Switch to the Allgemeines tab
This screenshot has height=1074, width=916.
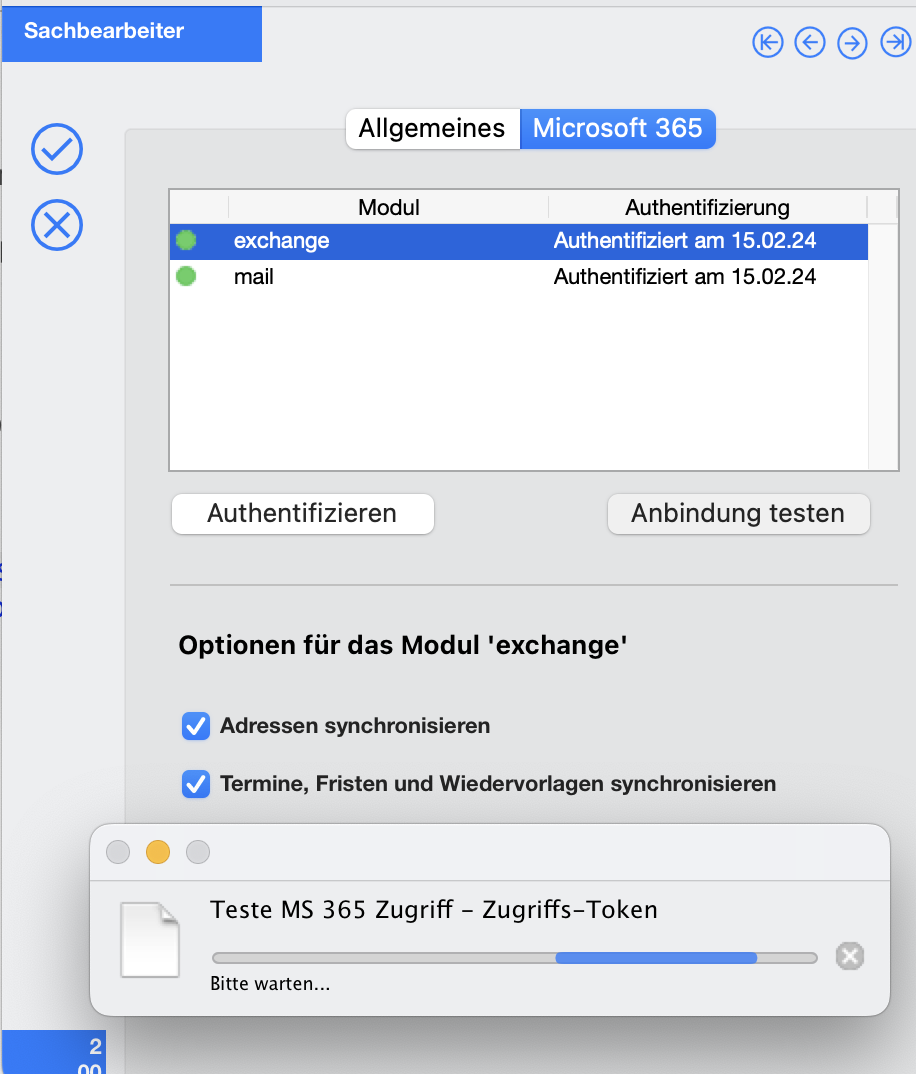[x=432, y=129]
